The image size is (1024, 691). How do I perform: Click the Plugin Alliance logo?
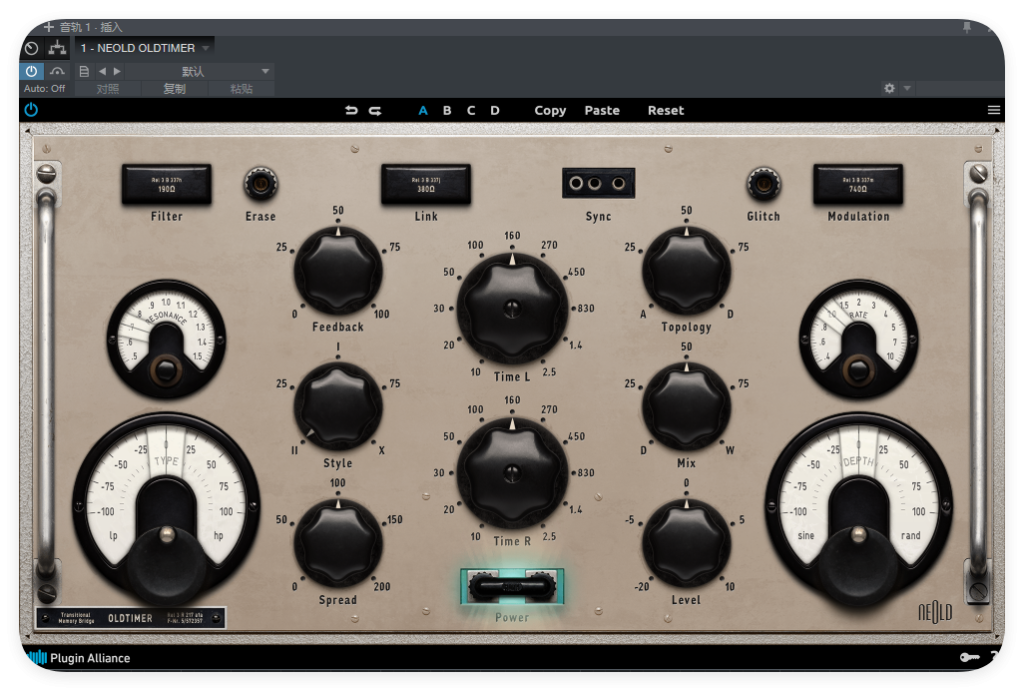(x=80, y=658)
